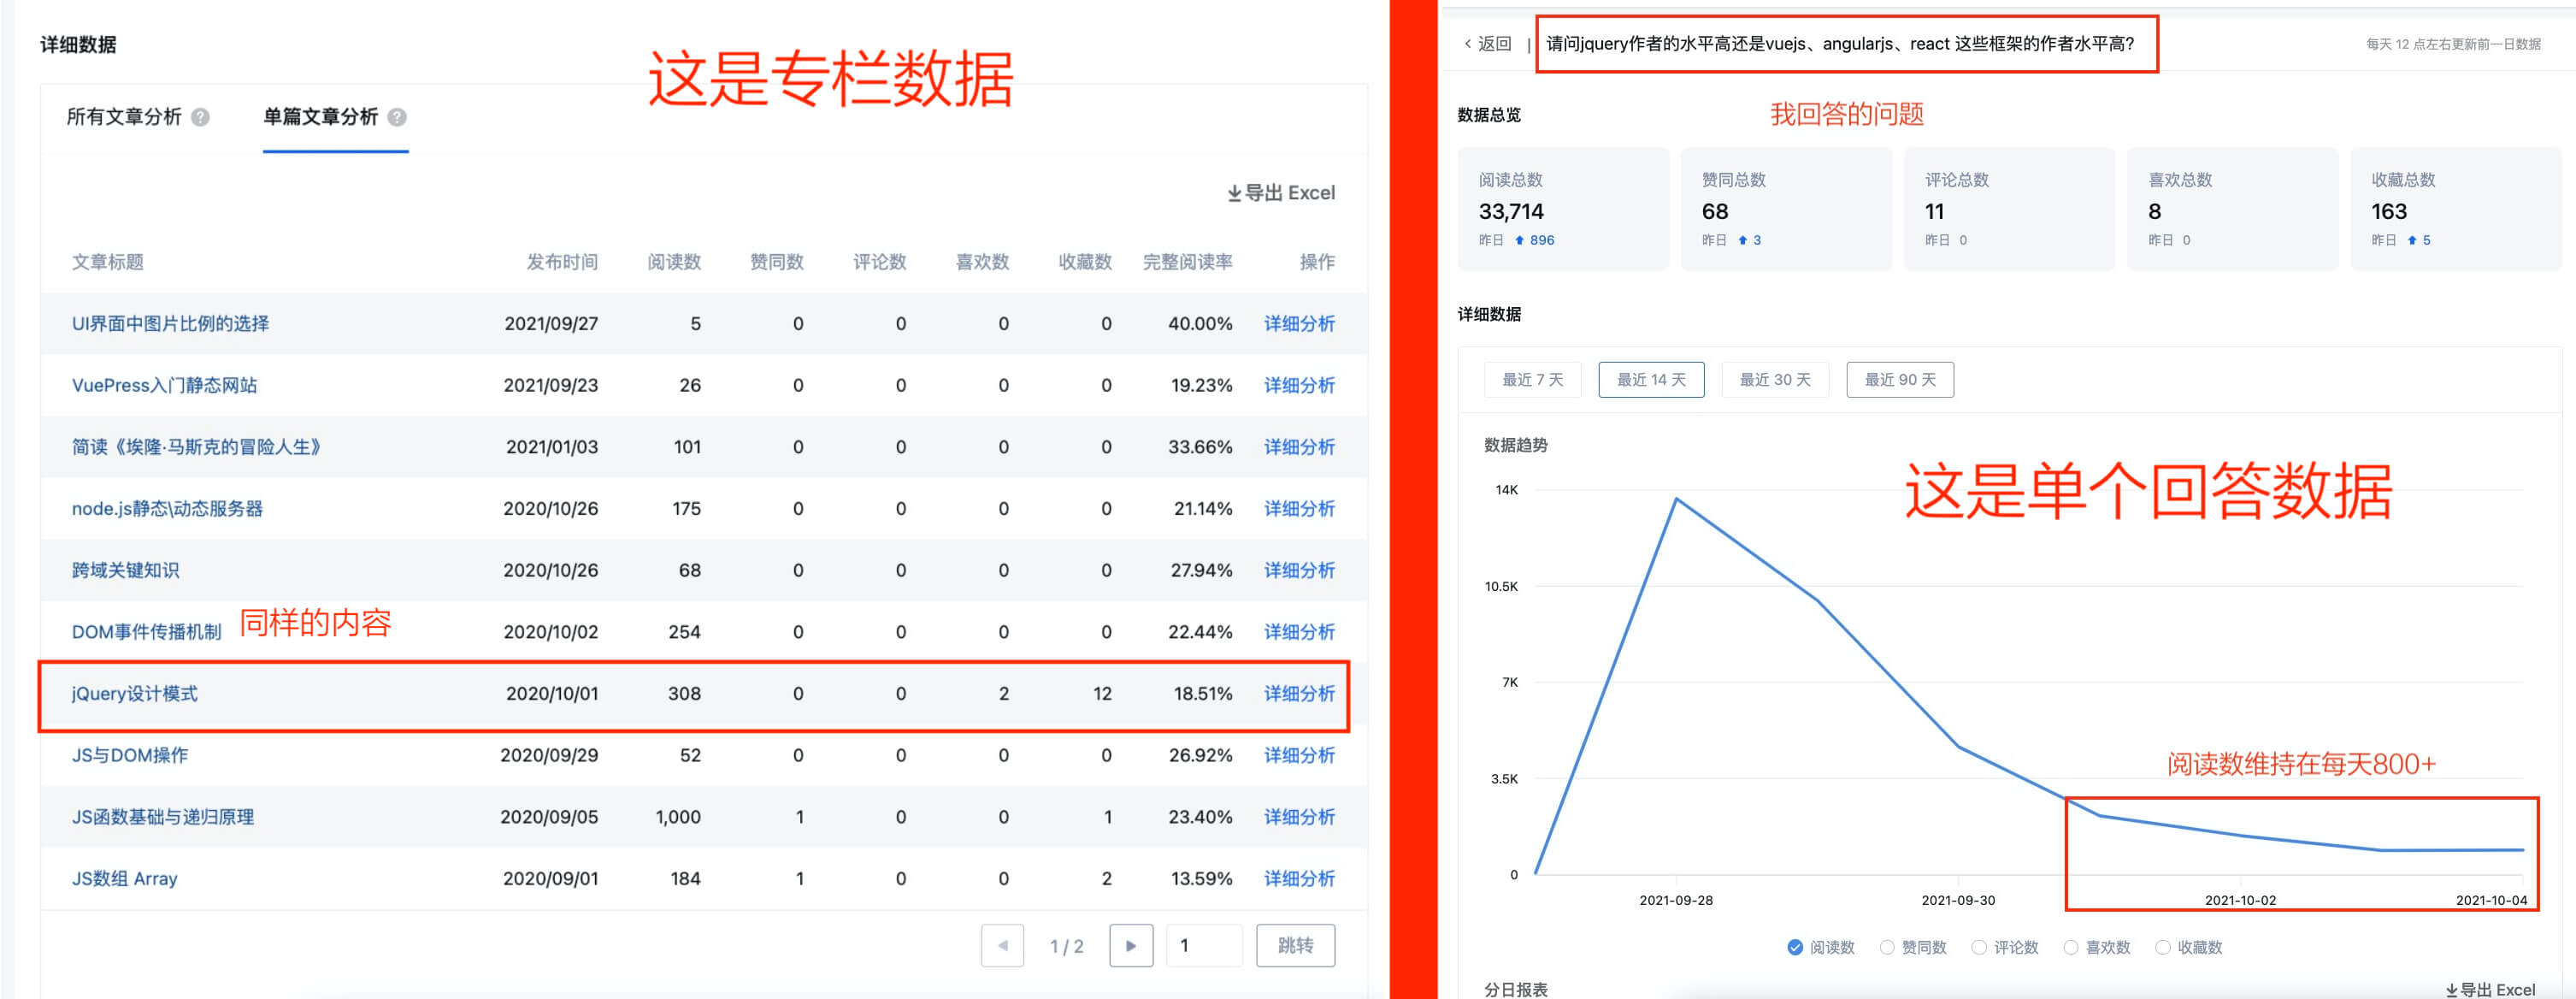The width and height of the screenshot is (2576, 999).
Task: Click the 返回 back chevron
Action: pyautogui.click(x=1467, y=44)
